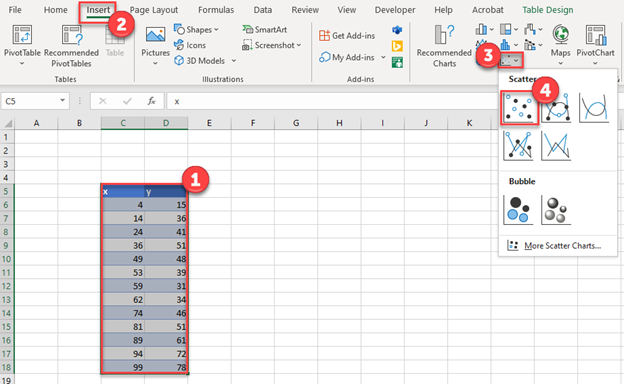
Task: Open the My Add-ins dropdown arrow
Action: tap(383, 57)
